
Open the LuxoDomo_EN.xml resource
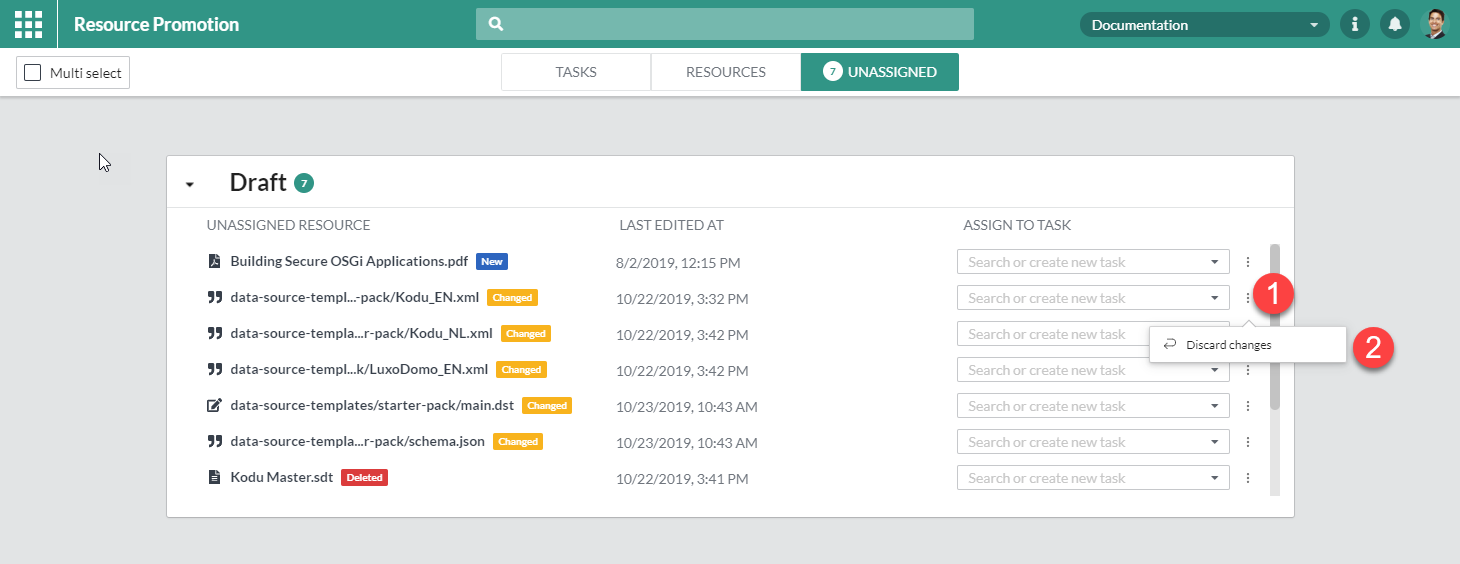coord(358,370)
